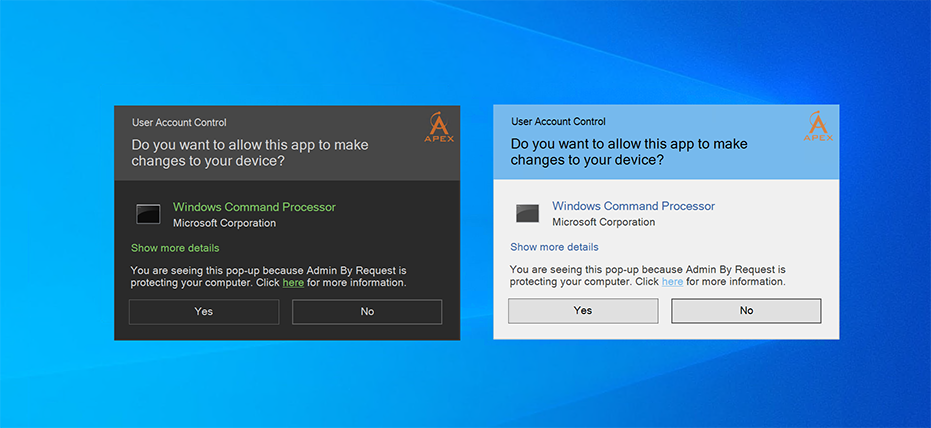Click Windows Command Processor link in light dialog
This screenshot has height=428, width=931.
click(x=634, y=206)
